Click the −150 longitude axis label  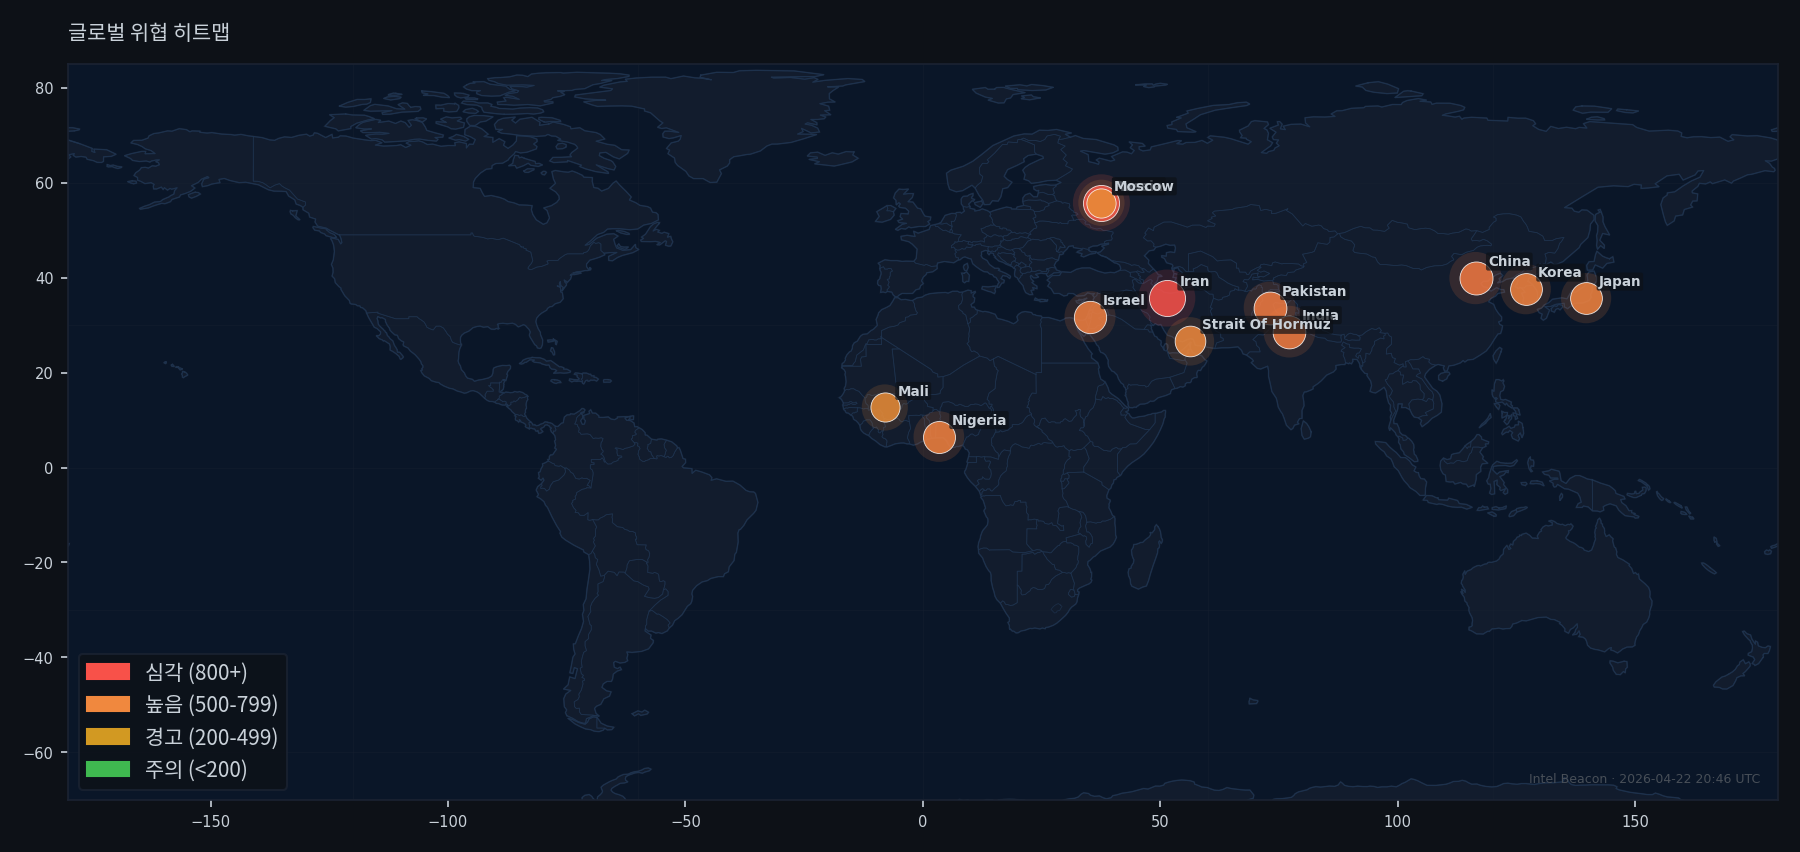[x=210, y=822]
